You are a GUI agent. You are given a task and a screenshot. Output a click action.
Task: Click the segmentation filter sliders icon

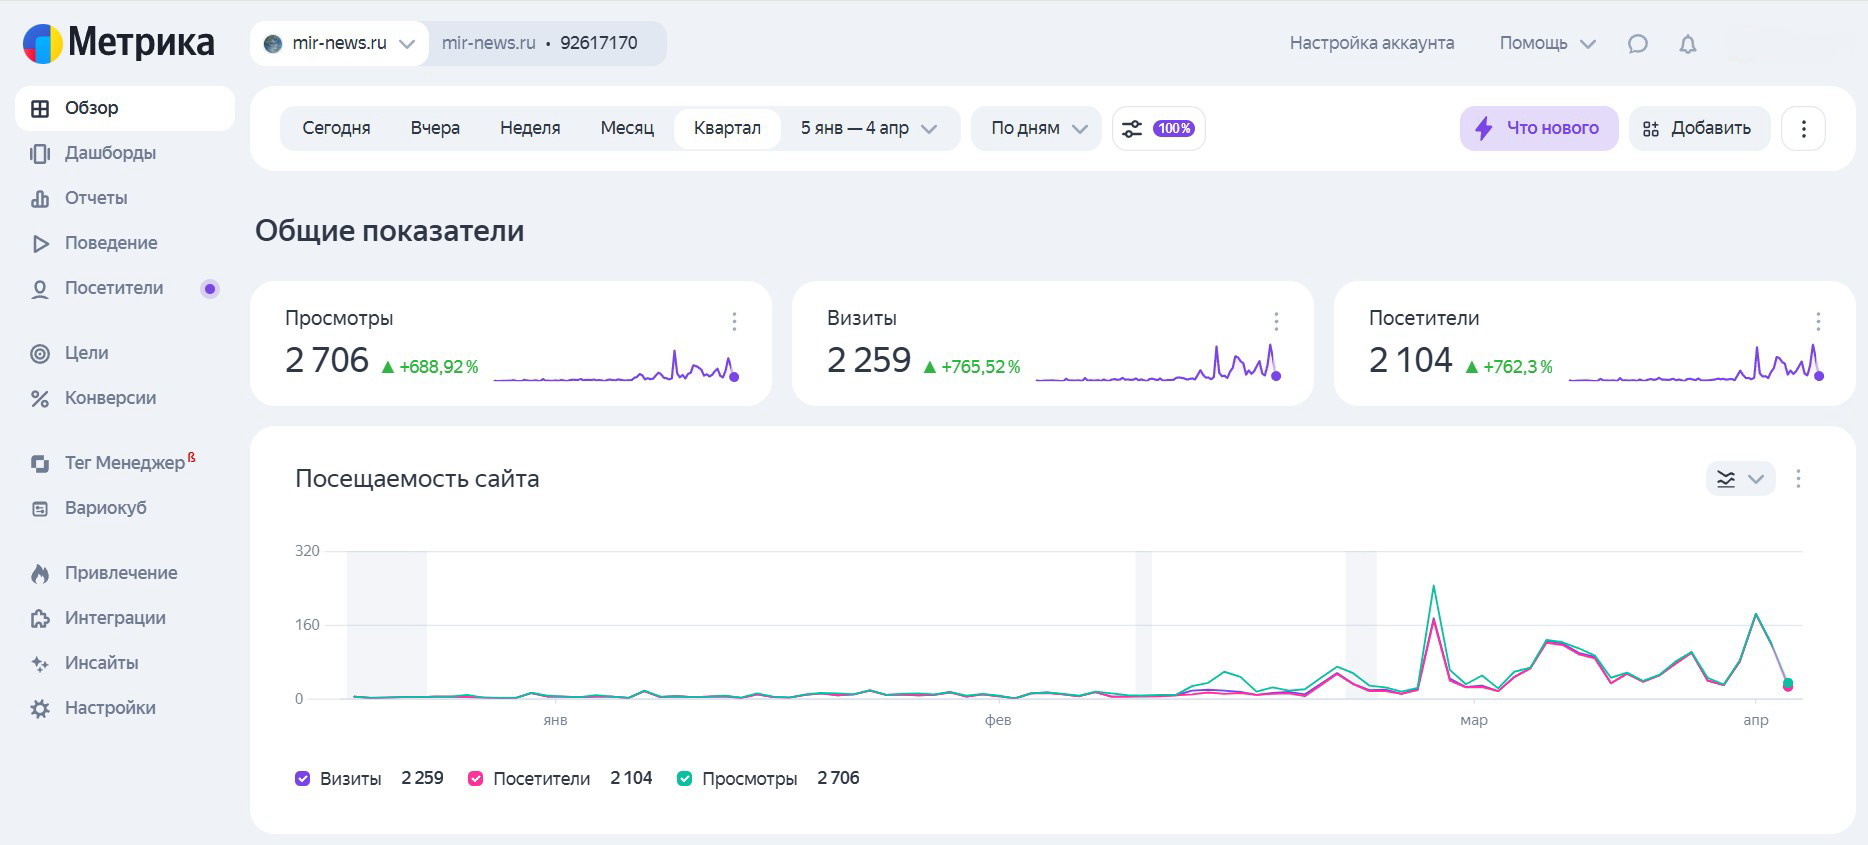[x=1132, y=129]
